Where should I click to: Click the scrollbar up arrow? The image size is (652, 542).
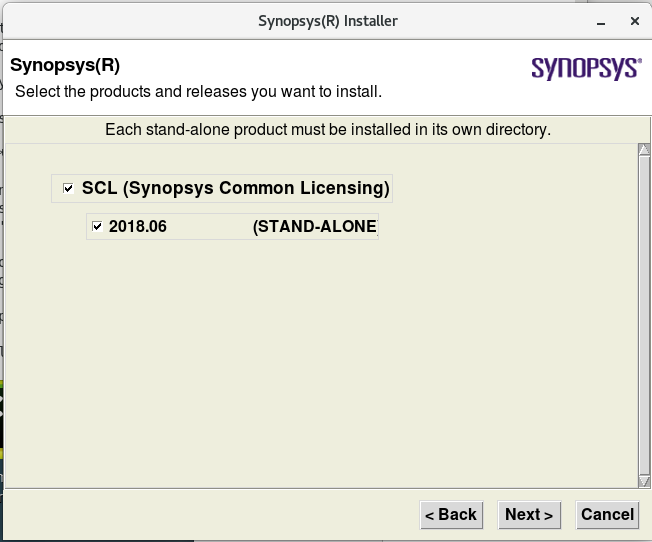(x=644, y=149)
